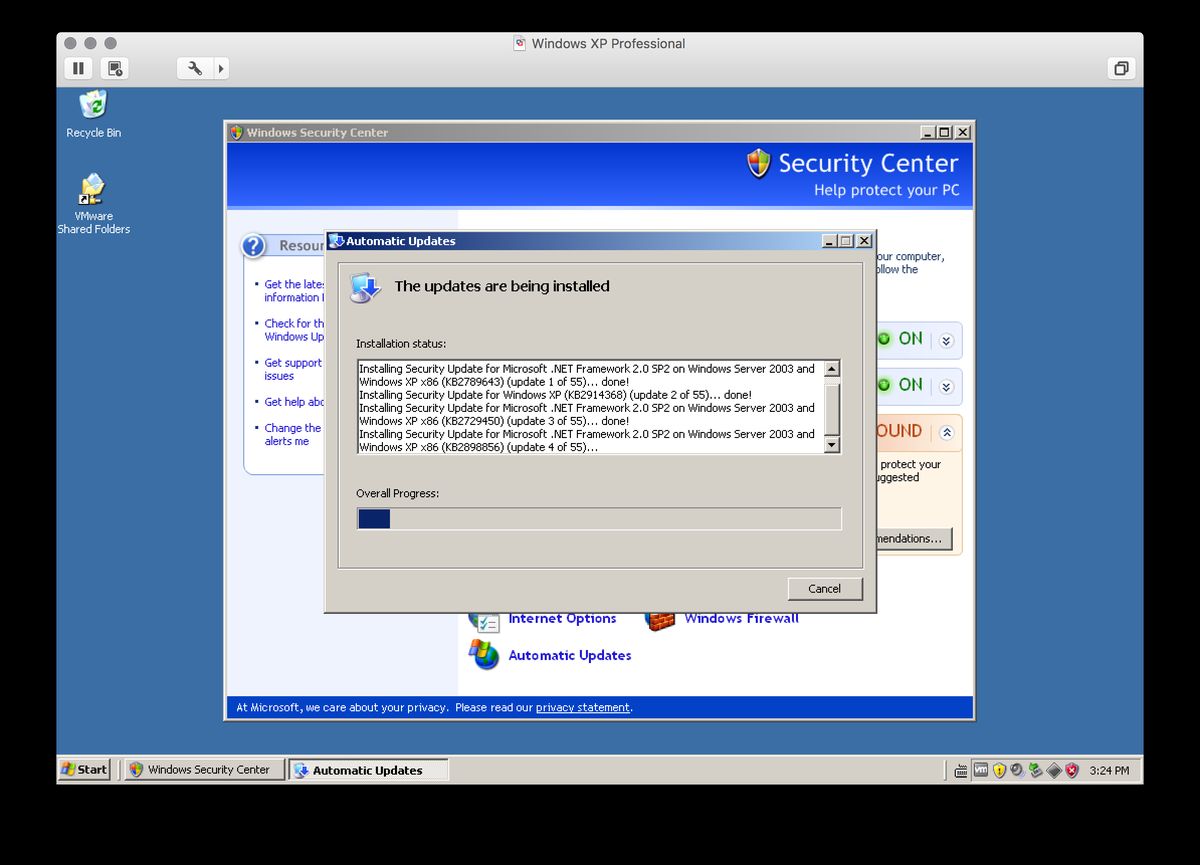Click the 'Get the latest' resources link
The height and width of the screenshot is (865, 1200).
click(x=294, y=291)
